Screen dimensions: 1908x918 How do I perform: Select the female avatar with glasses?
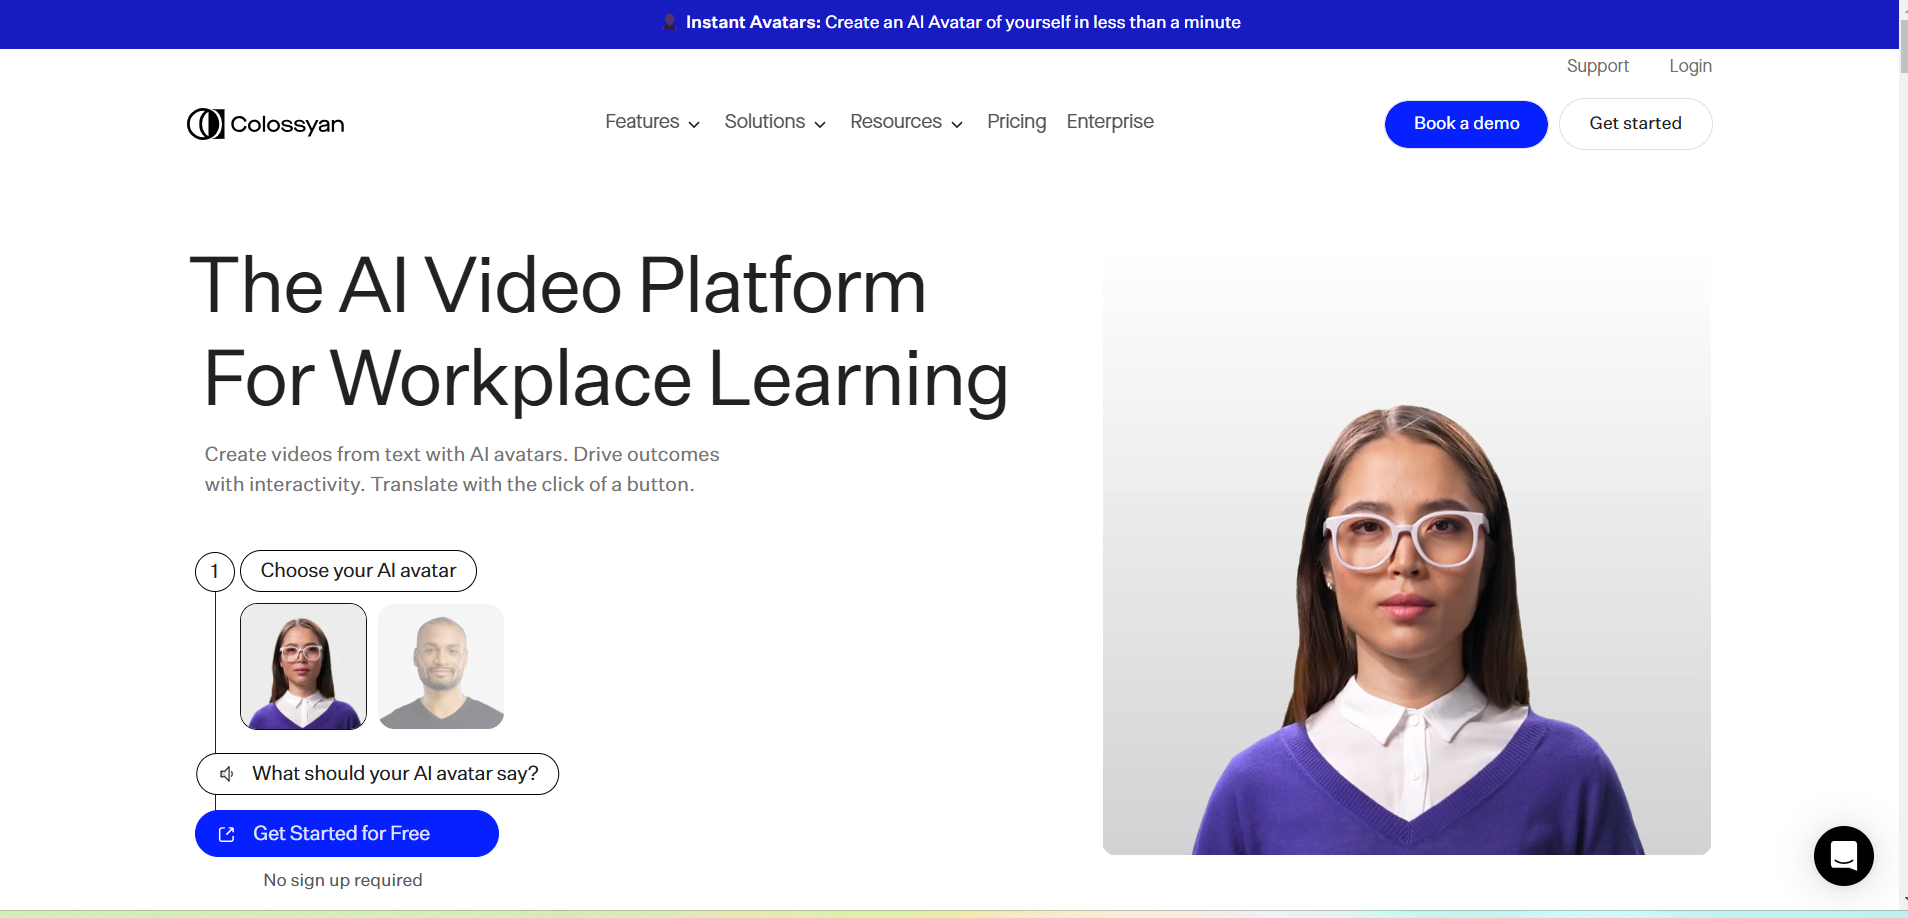(303, 666)
